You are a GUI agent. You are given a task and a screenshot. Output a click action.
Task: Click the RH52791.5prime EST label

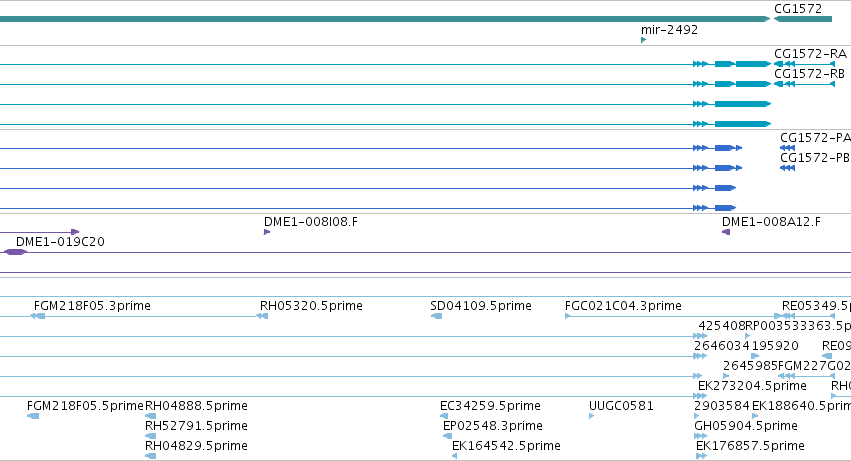[196, 426]
